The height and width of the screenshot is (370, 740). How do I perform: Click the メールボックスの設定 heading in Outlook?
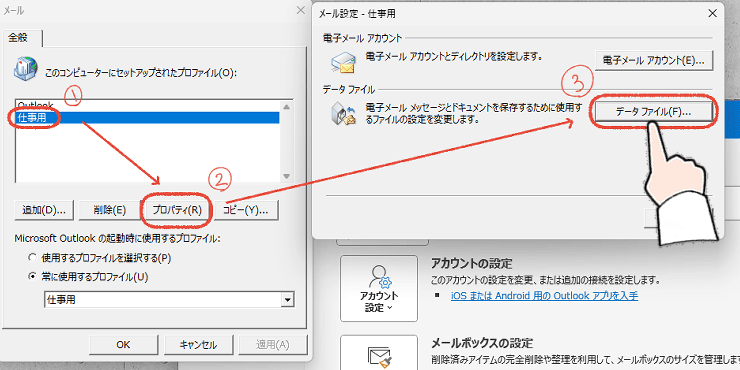coord(482,343)
